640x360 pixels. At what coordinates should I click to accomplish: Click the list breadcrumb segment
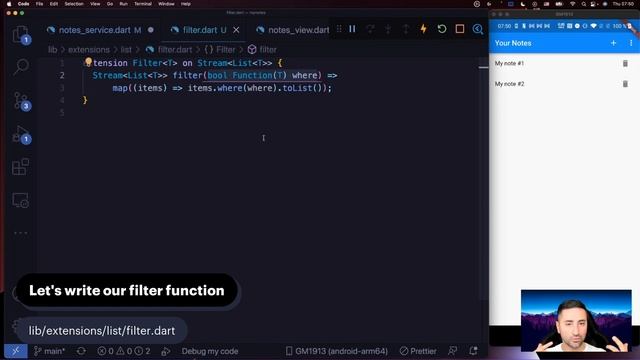[x=126, y=49]
